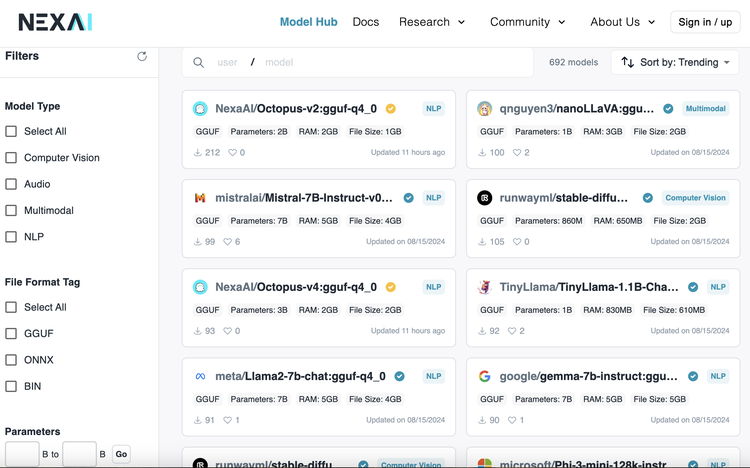
Task: Enable the GGUF file format filter
Action: [11, 333]
